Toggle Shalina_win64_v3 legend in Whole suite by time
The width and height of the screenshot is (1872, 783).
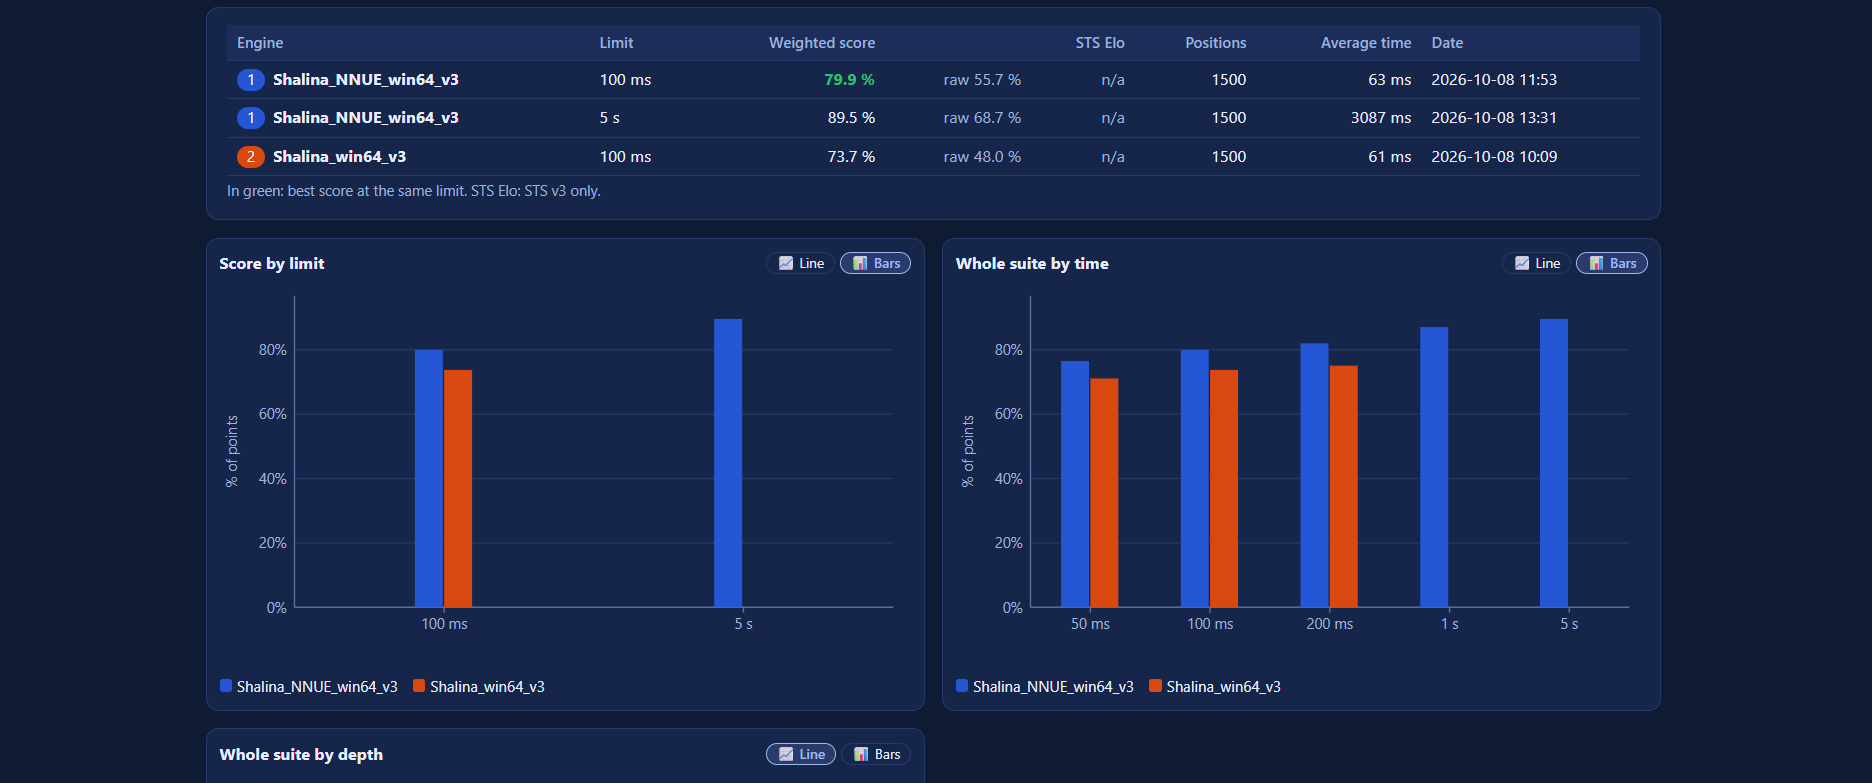click(x=1215, y=686)
